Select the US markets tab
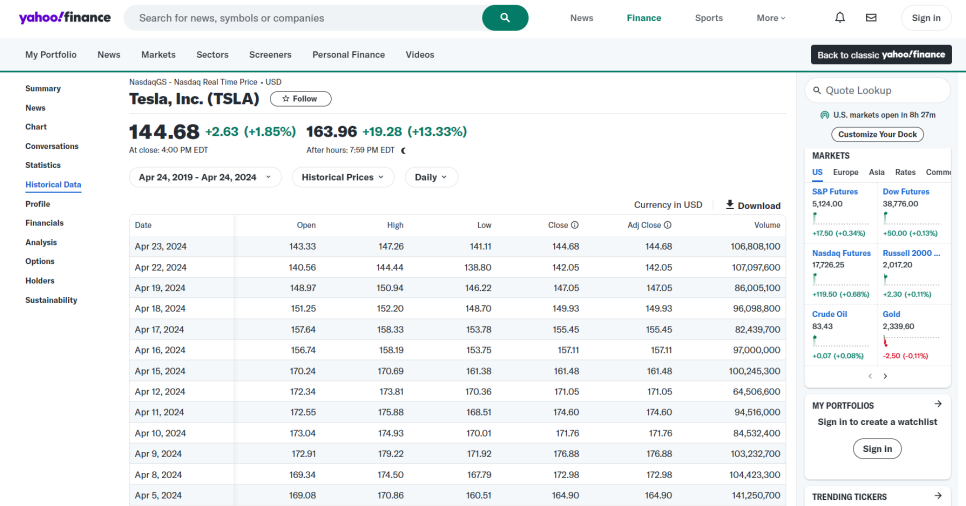 coord(817,173)
